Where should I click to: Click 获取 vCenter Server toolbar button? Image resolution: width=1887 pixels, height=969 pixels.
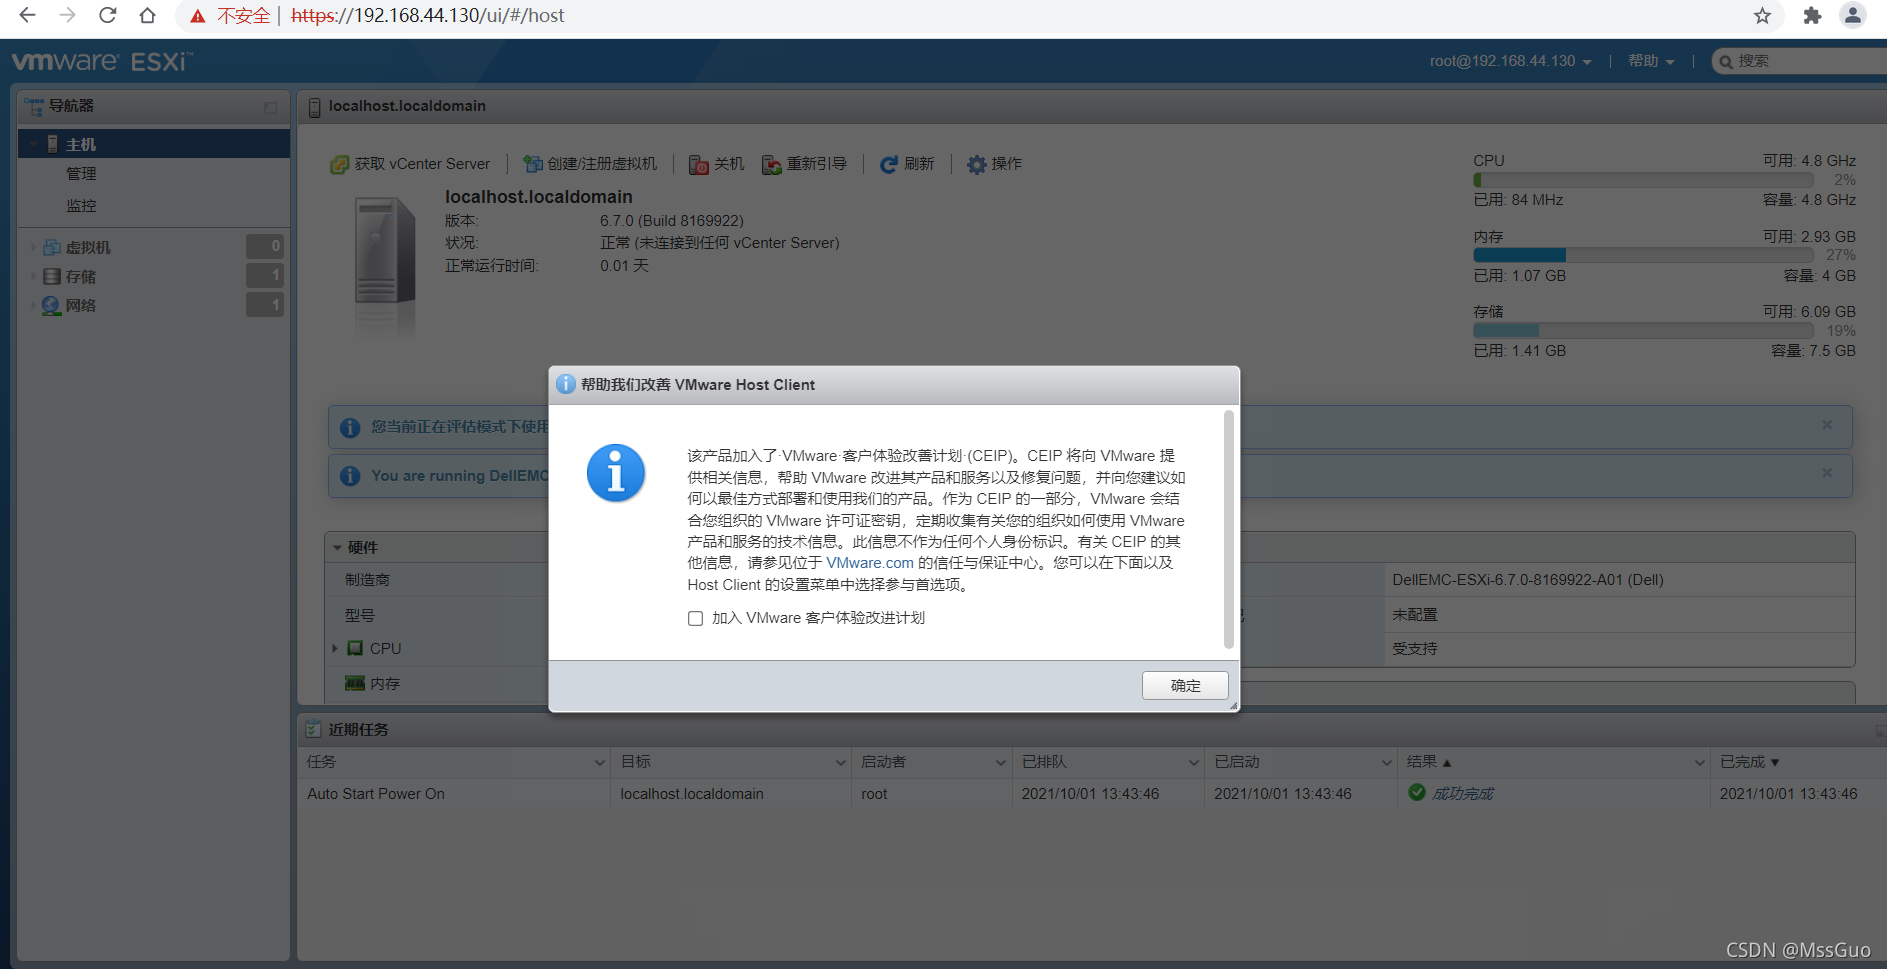pyautogui.click(x=410, y=164)
